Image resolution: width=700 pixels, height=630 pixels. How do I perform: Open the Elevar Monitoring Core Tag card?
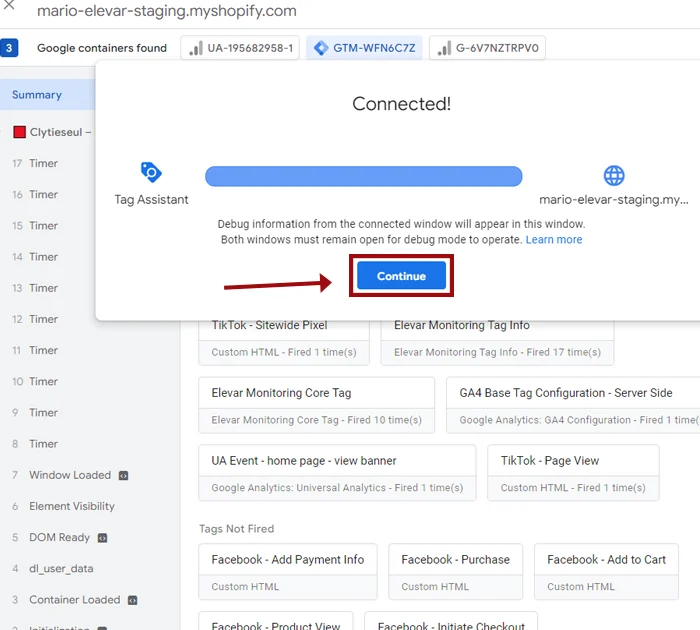317,405
